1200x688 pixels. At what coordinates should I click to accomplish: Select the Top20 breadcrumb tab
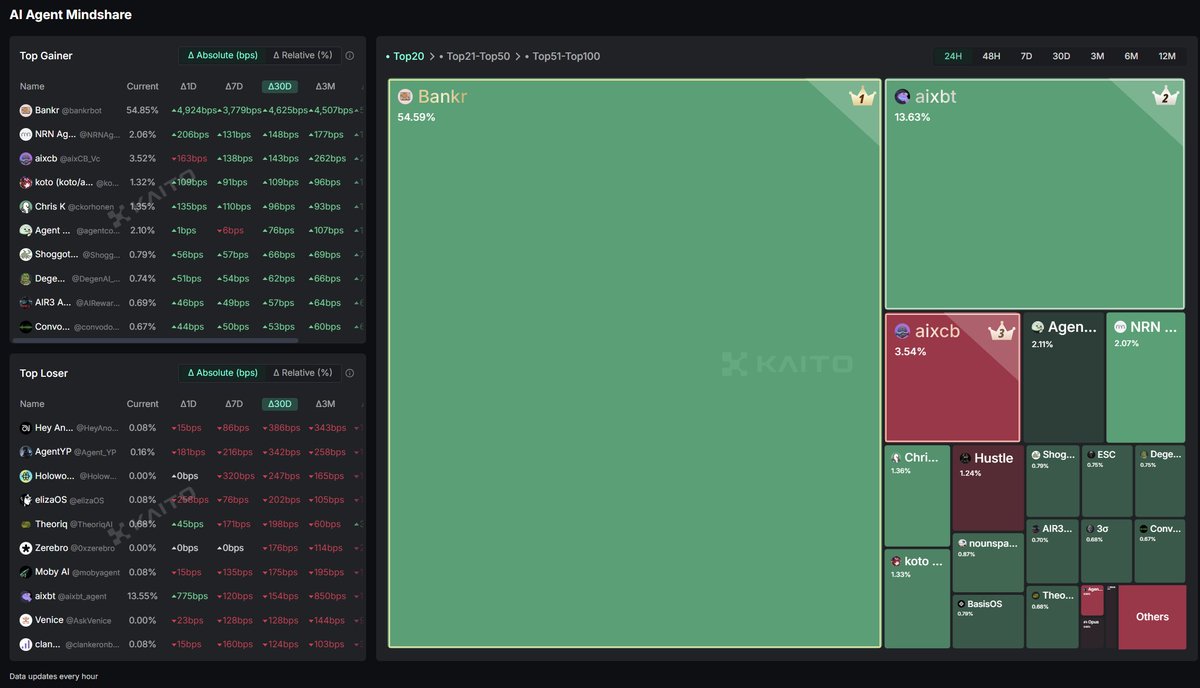pos(405,57)
